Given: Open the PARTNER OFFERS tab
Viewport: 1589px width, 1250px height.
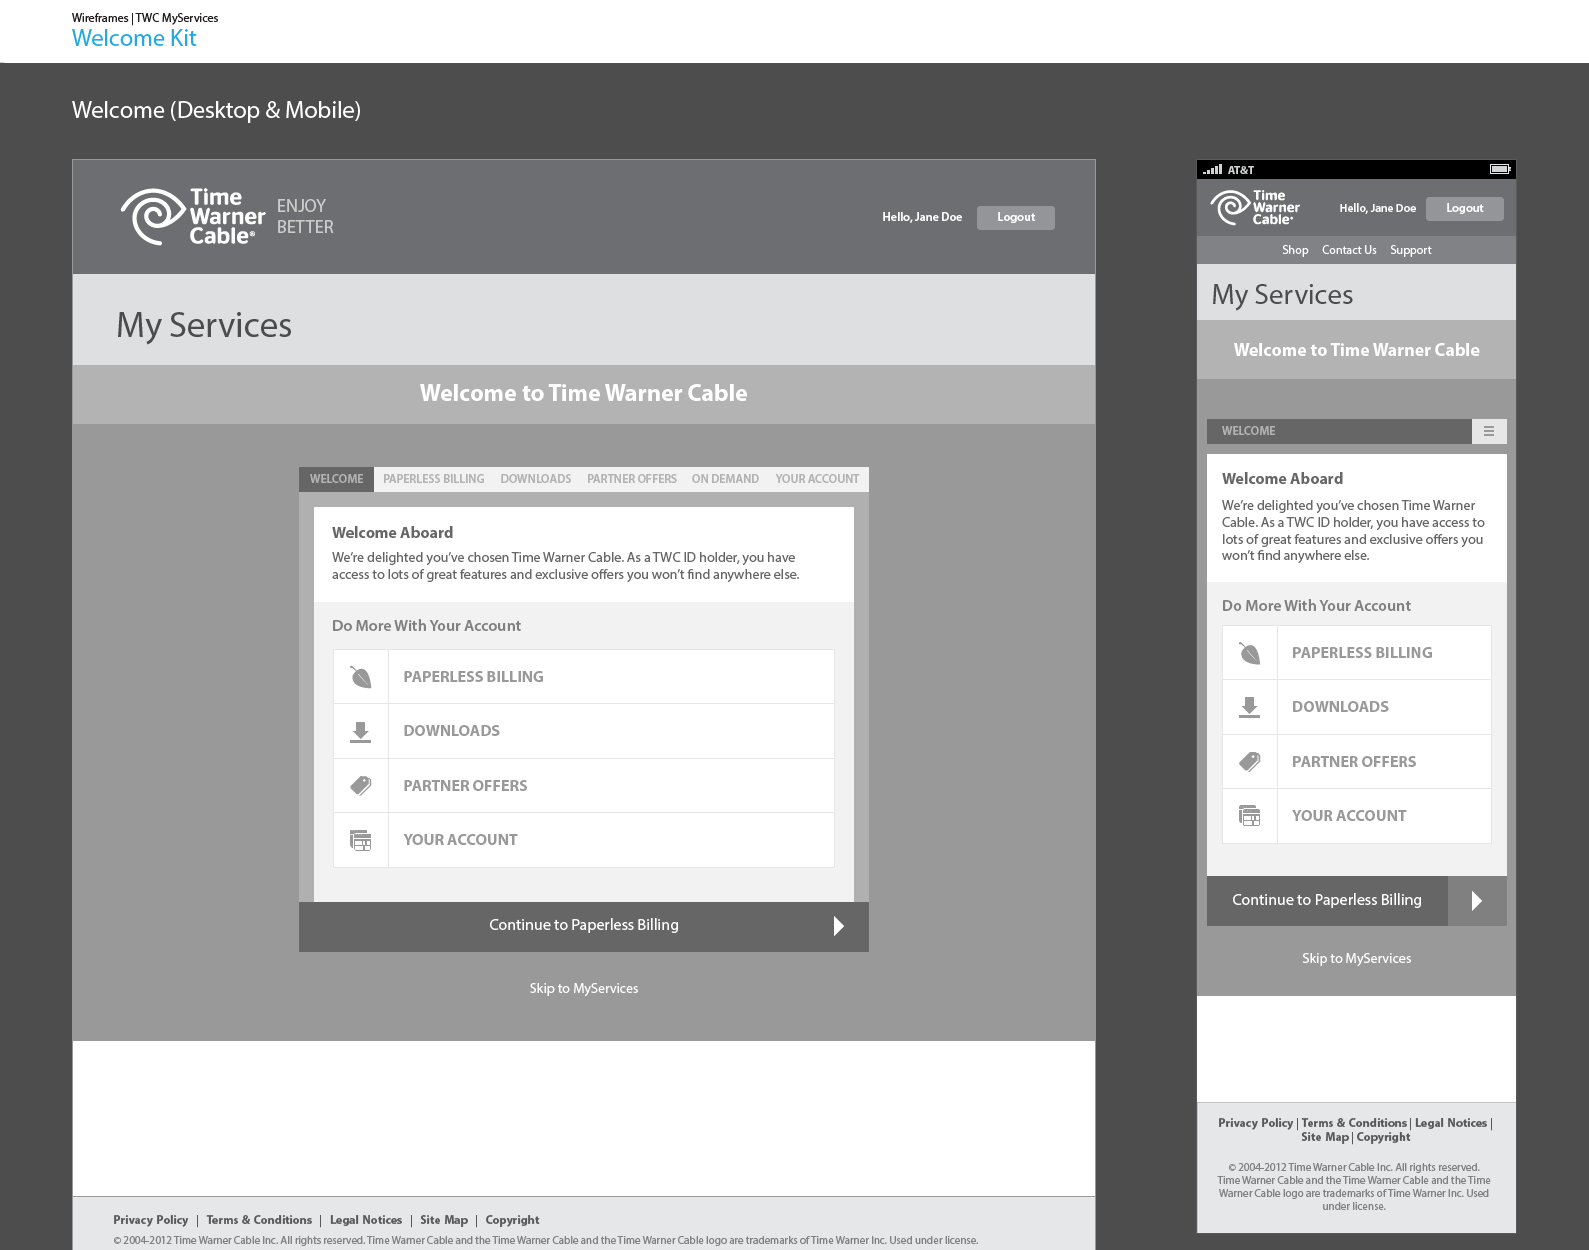Looking at the screenshot, I should pos(632,479).
